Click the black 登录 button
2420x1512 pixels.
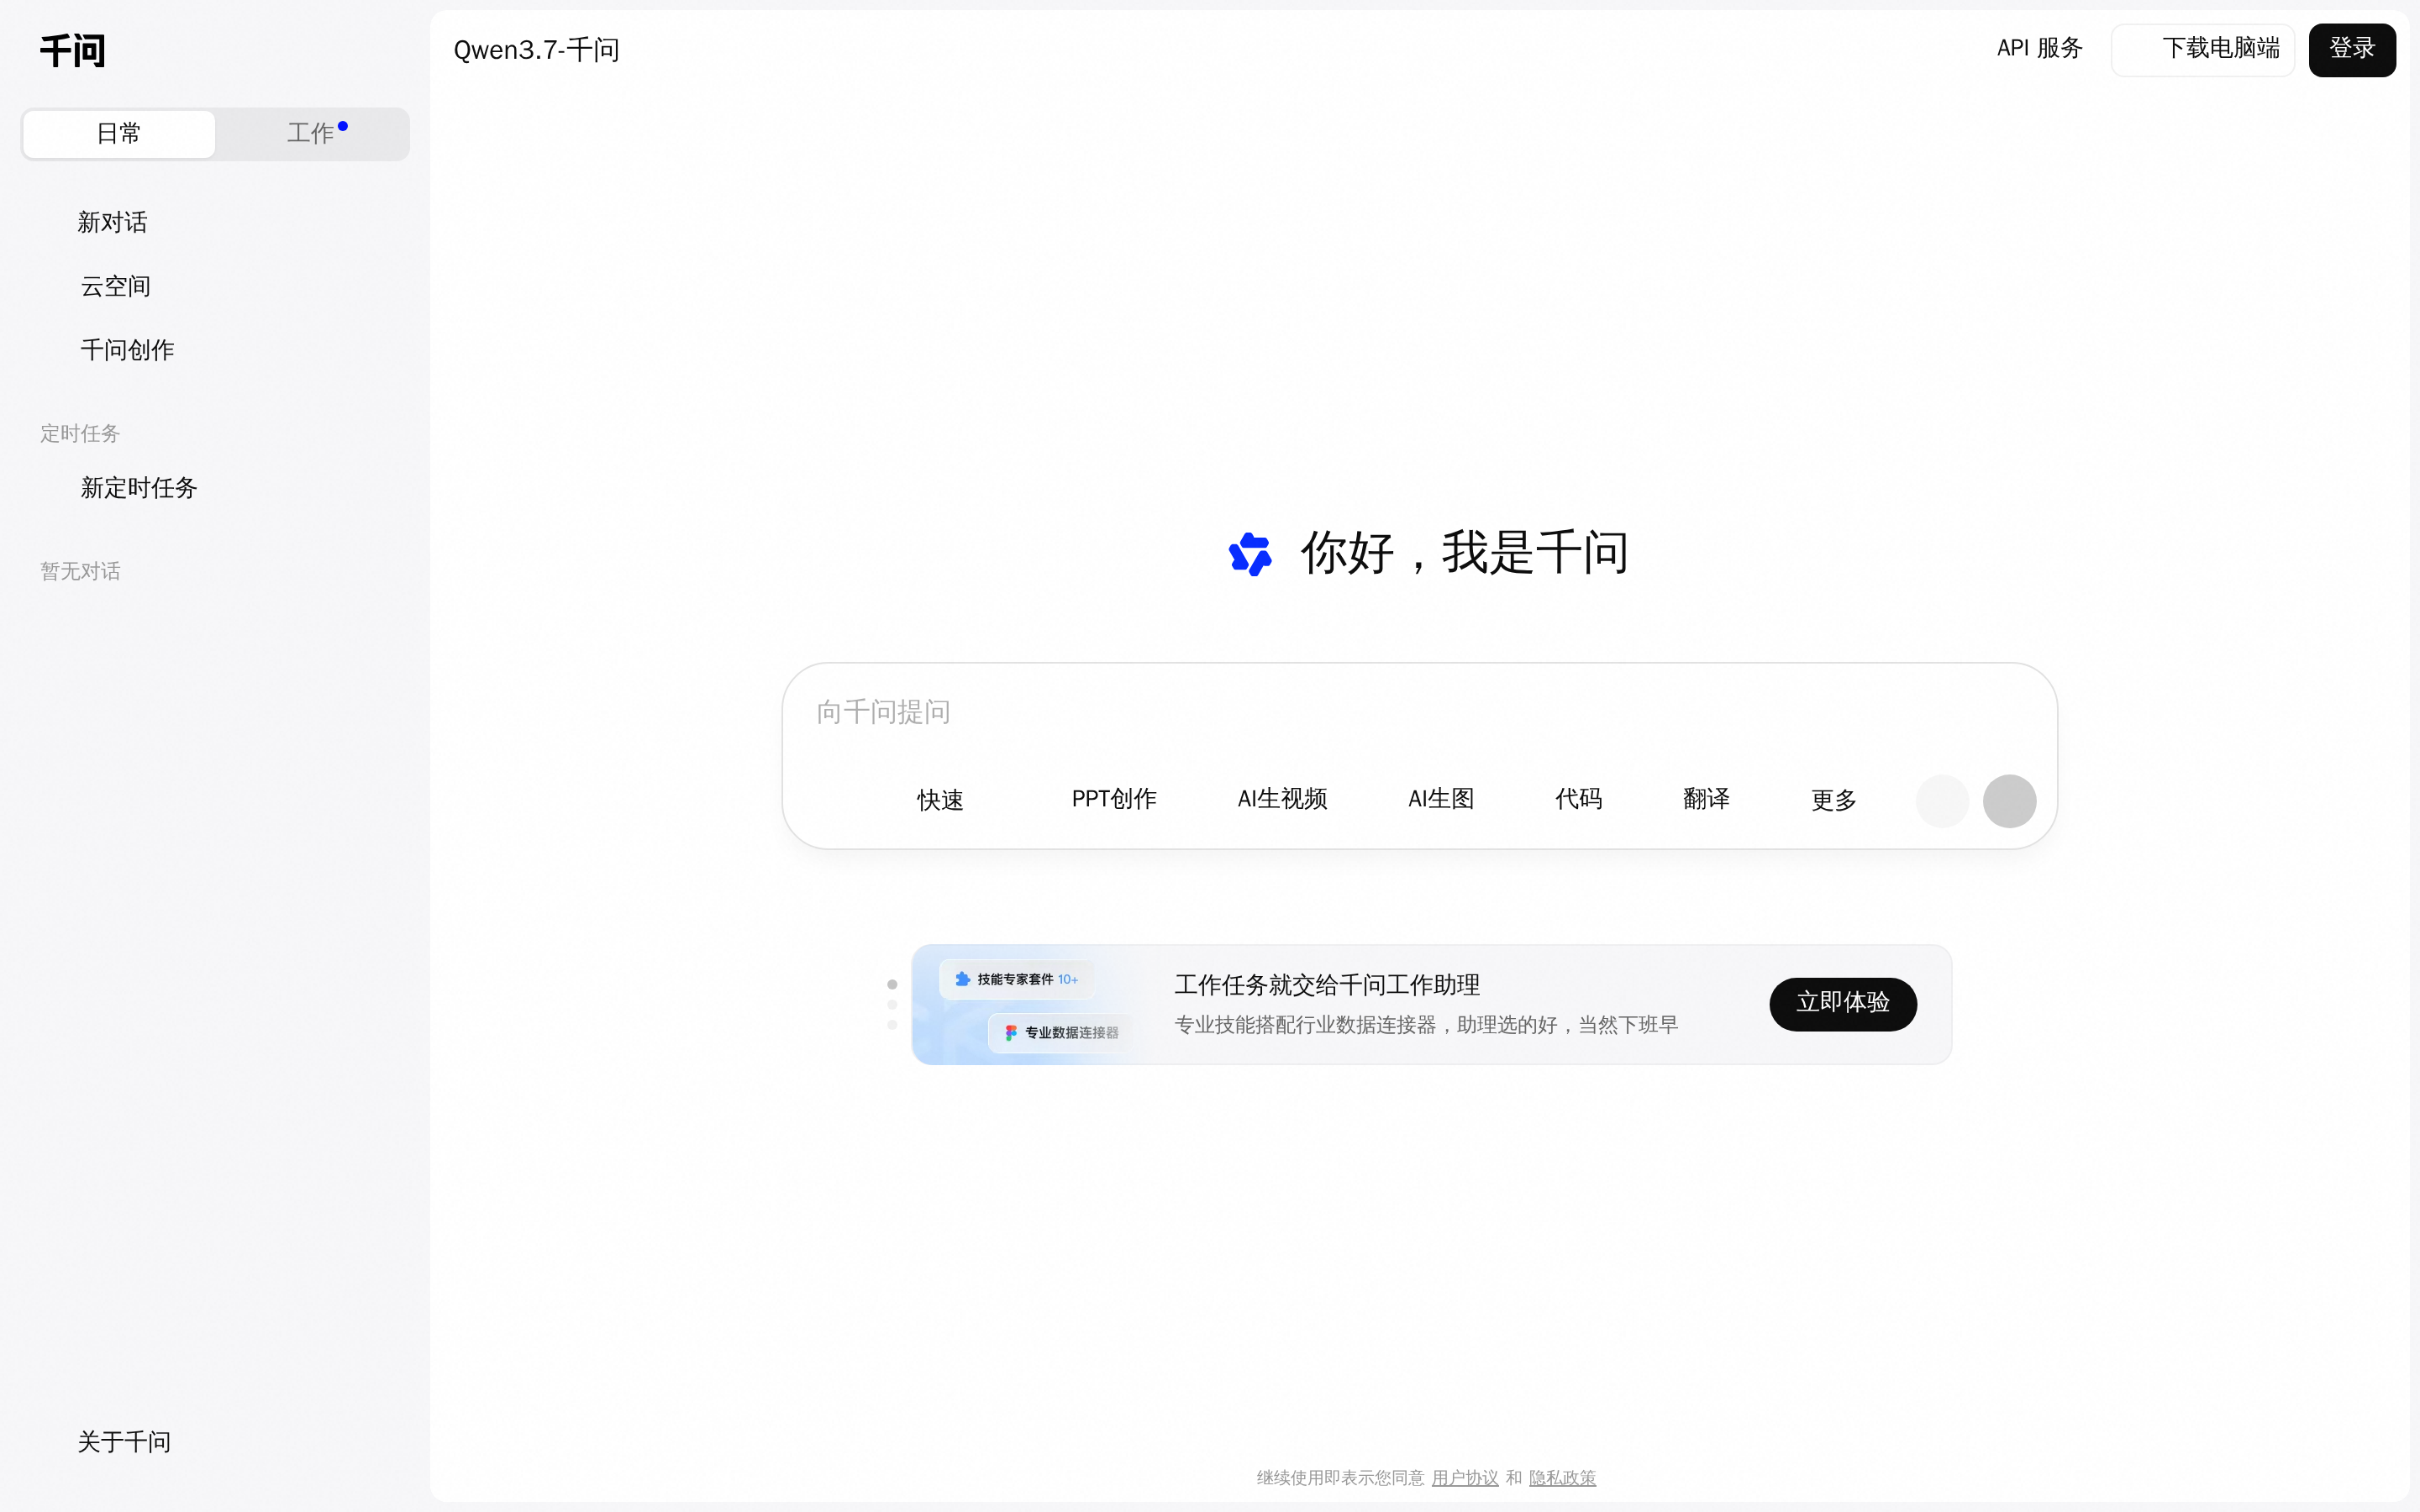[2351, 49]
